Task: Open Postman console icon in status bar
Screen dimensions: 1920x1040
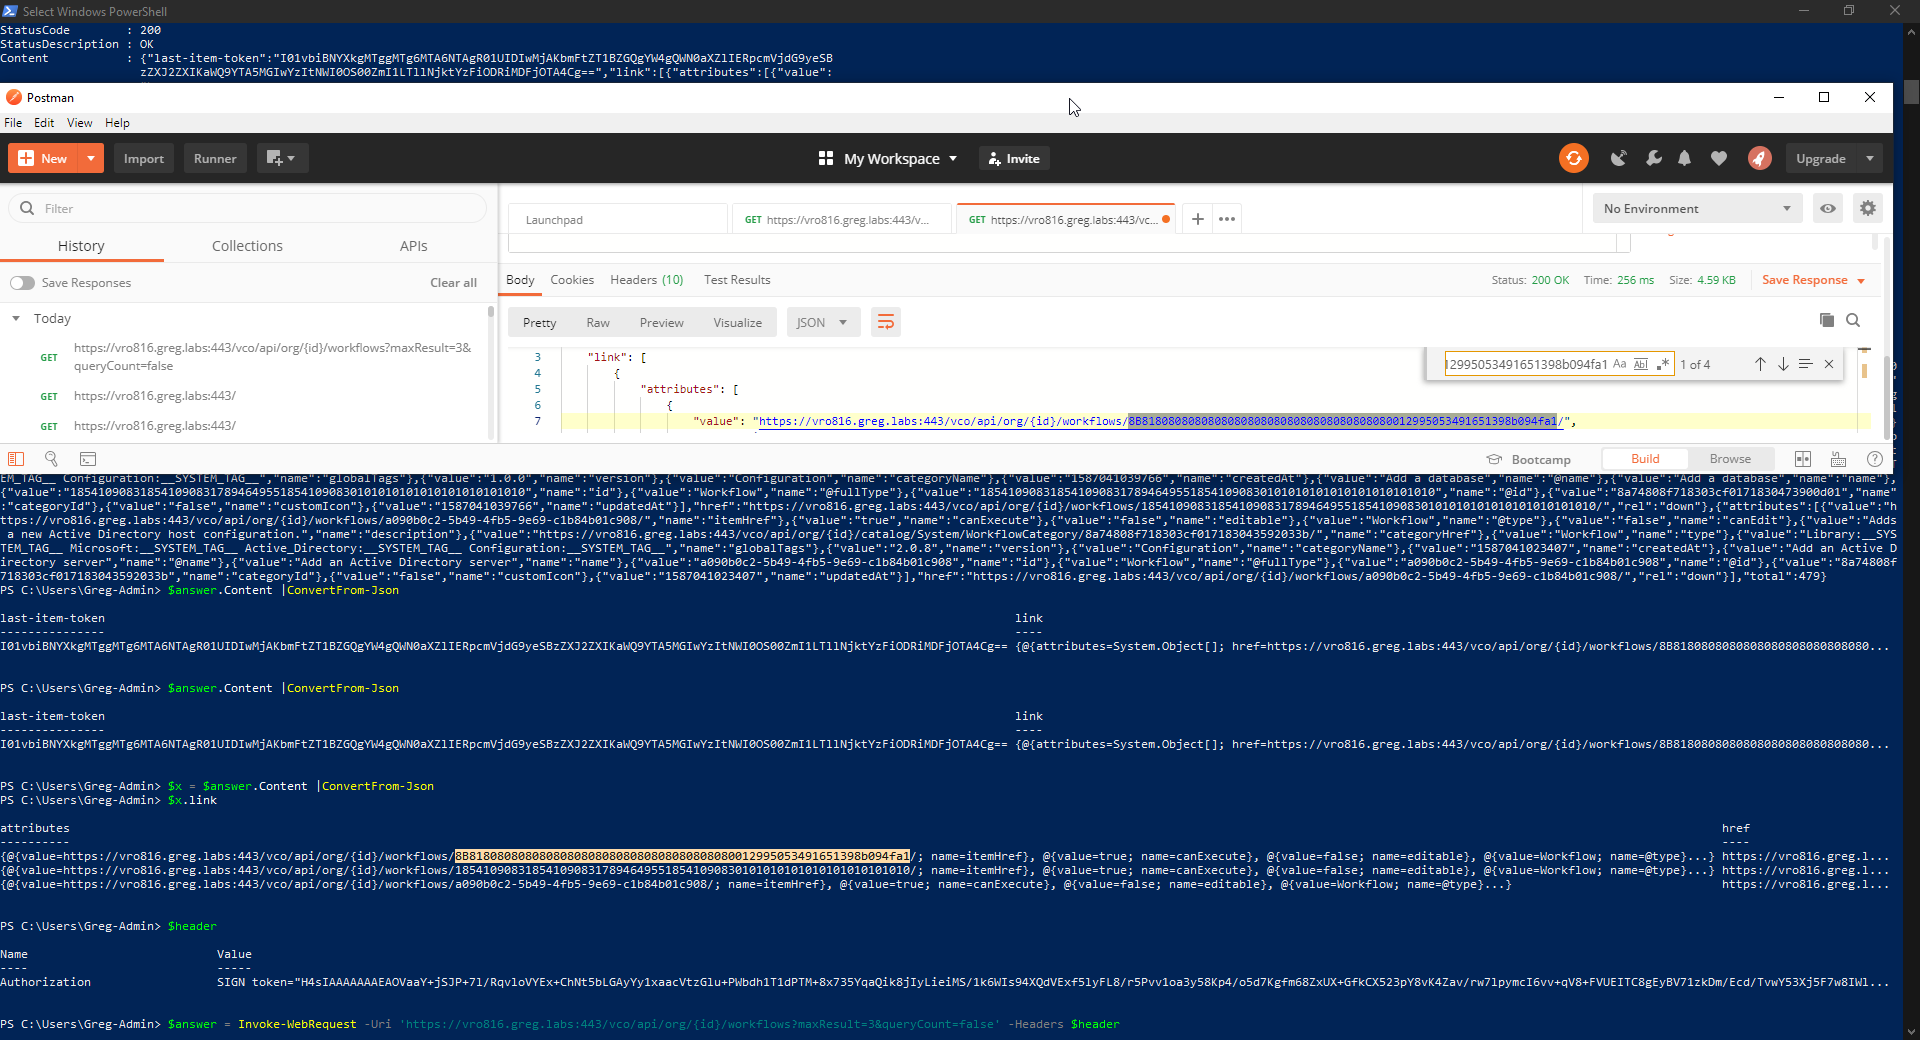Action: point(88,459)
